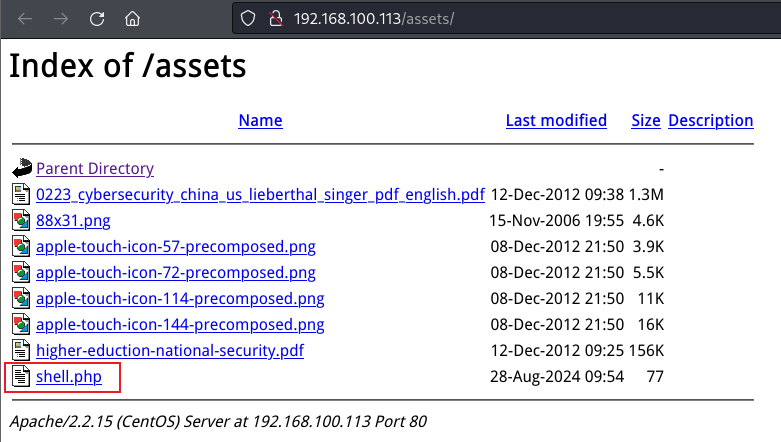Click the Parent Directory back-arrow icon
This screenshot has width=781, height=442.
(x=22, y=169)
